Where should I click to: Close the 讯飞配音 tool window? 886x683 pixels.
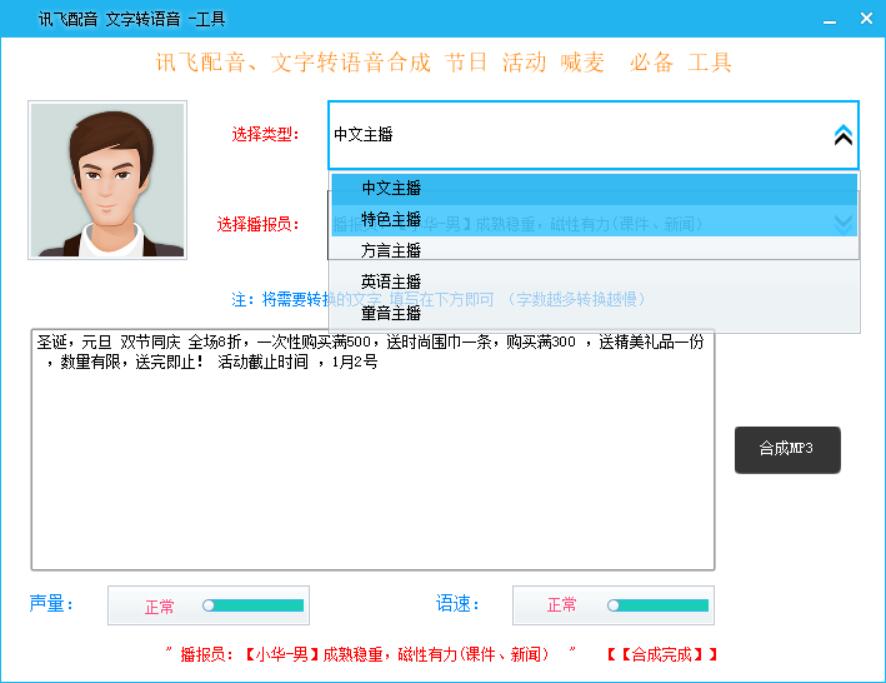865,18
